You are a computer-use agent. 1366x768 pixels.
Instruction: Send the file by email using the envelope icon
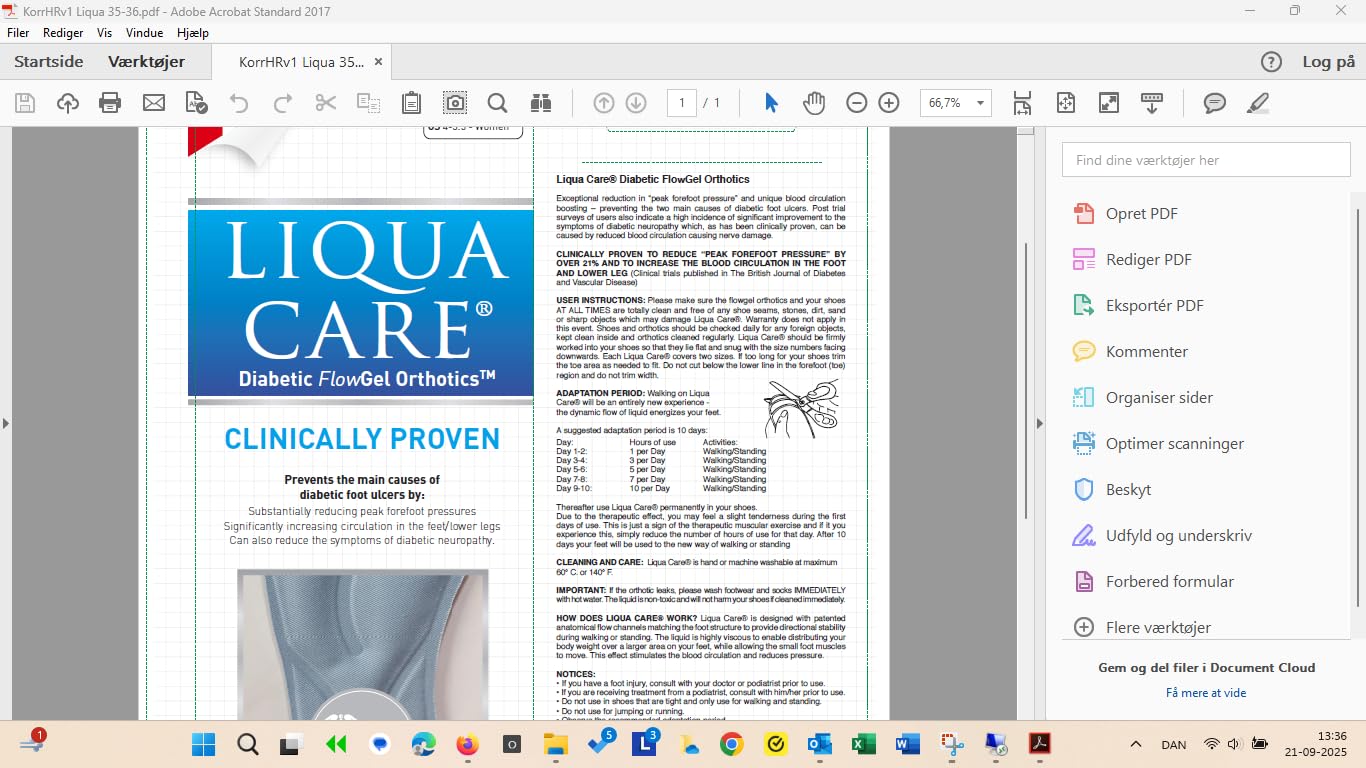(154, 103)
